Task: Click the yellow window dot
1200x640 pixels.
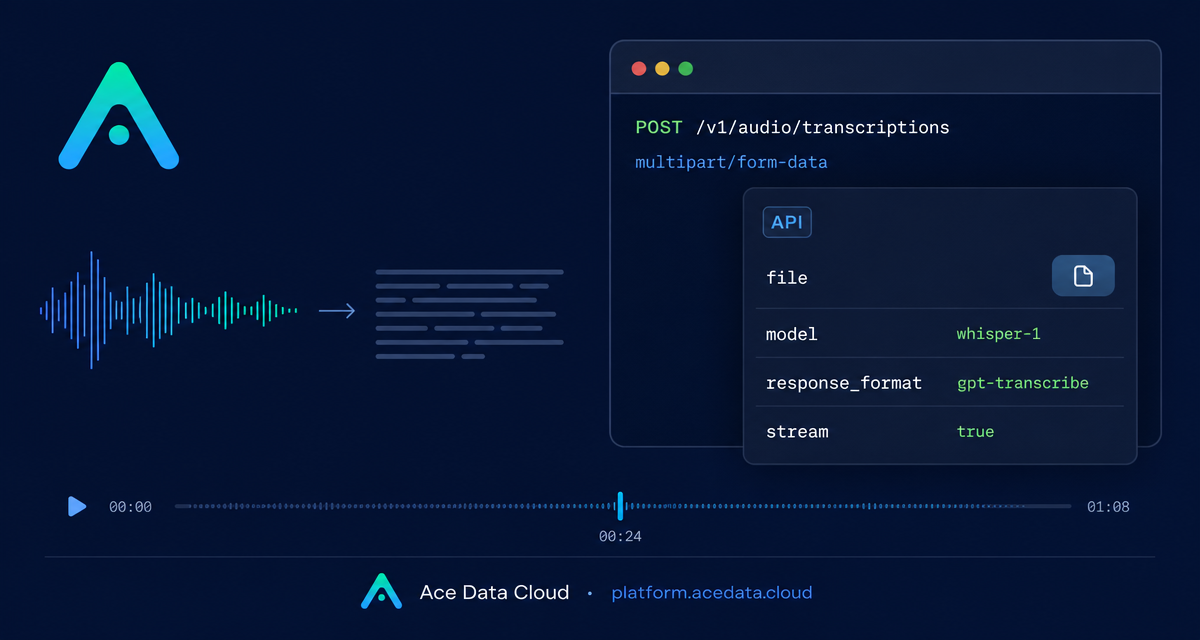Action: pyautogui.click(x=662, y=69)
